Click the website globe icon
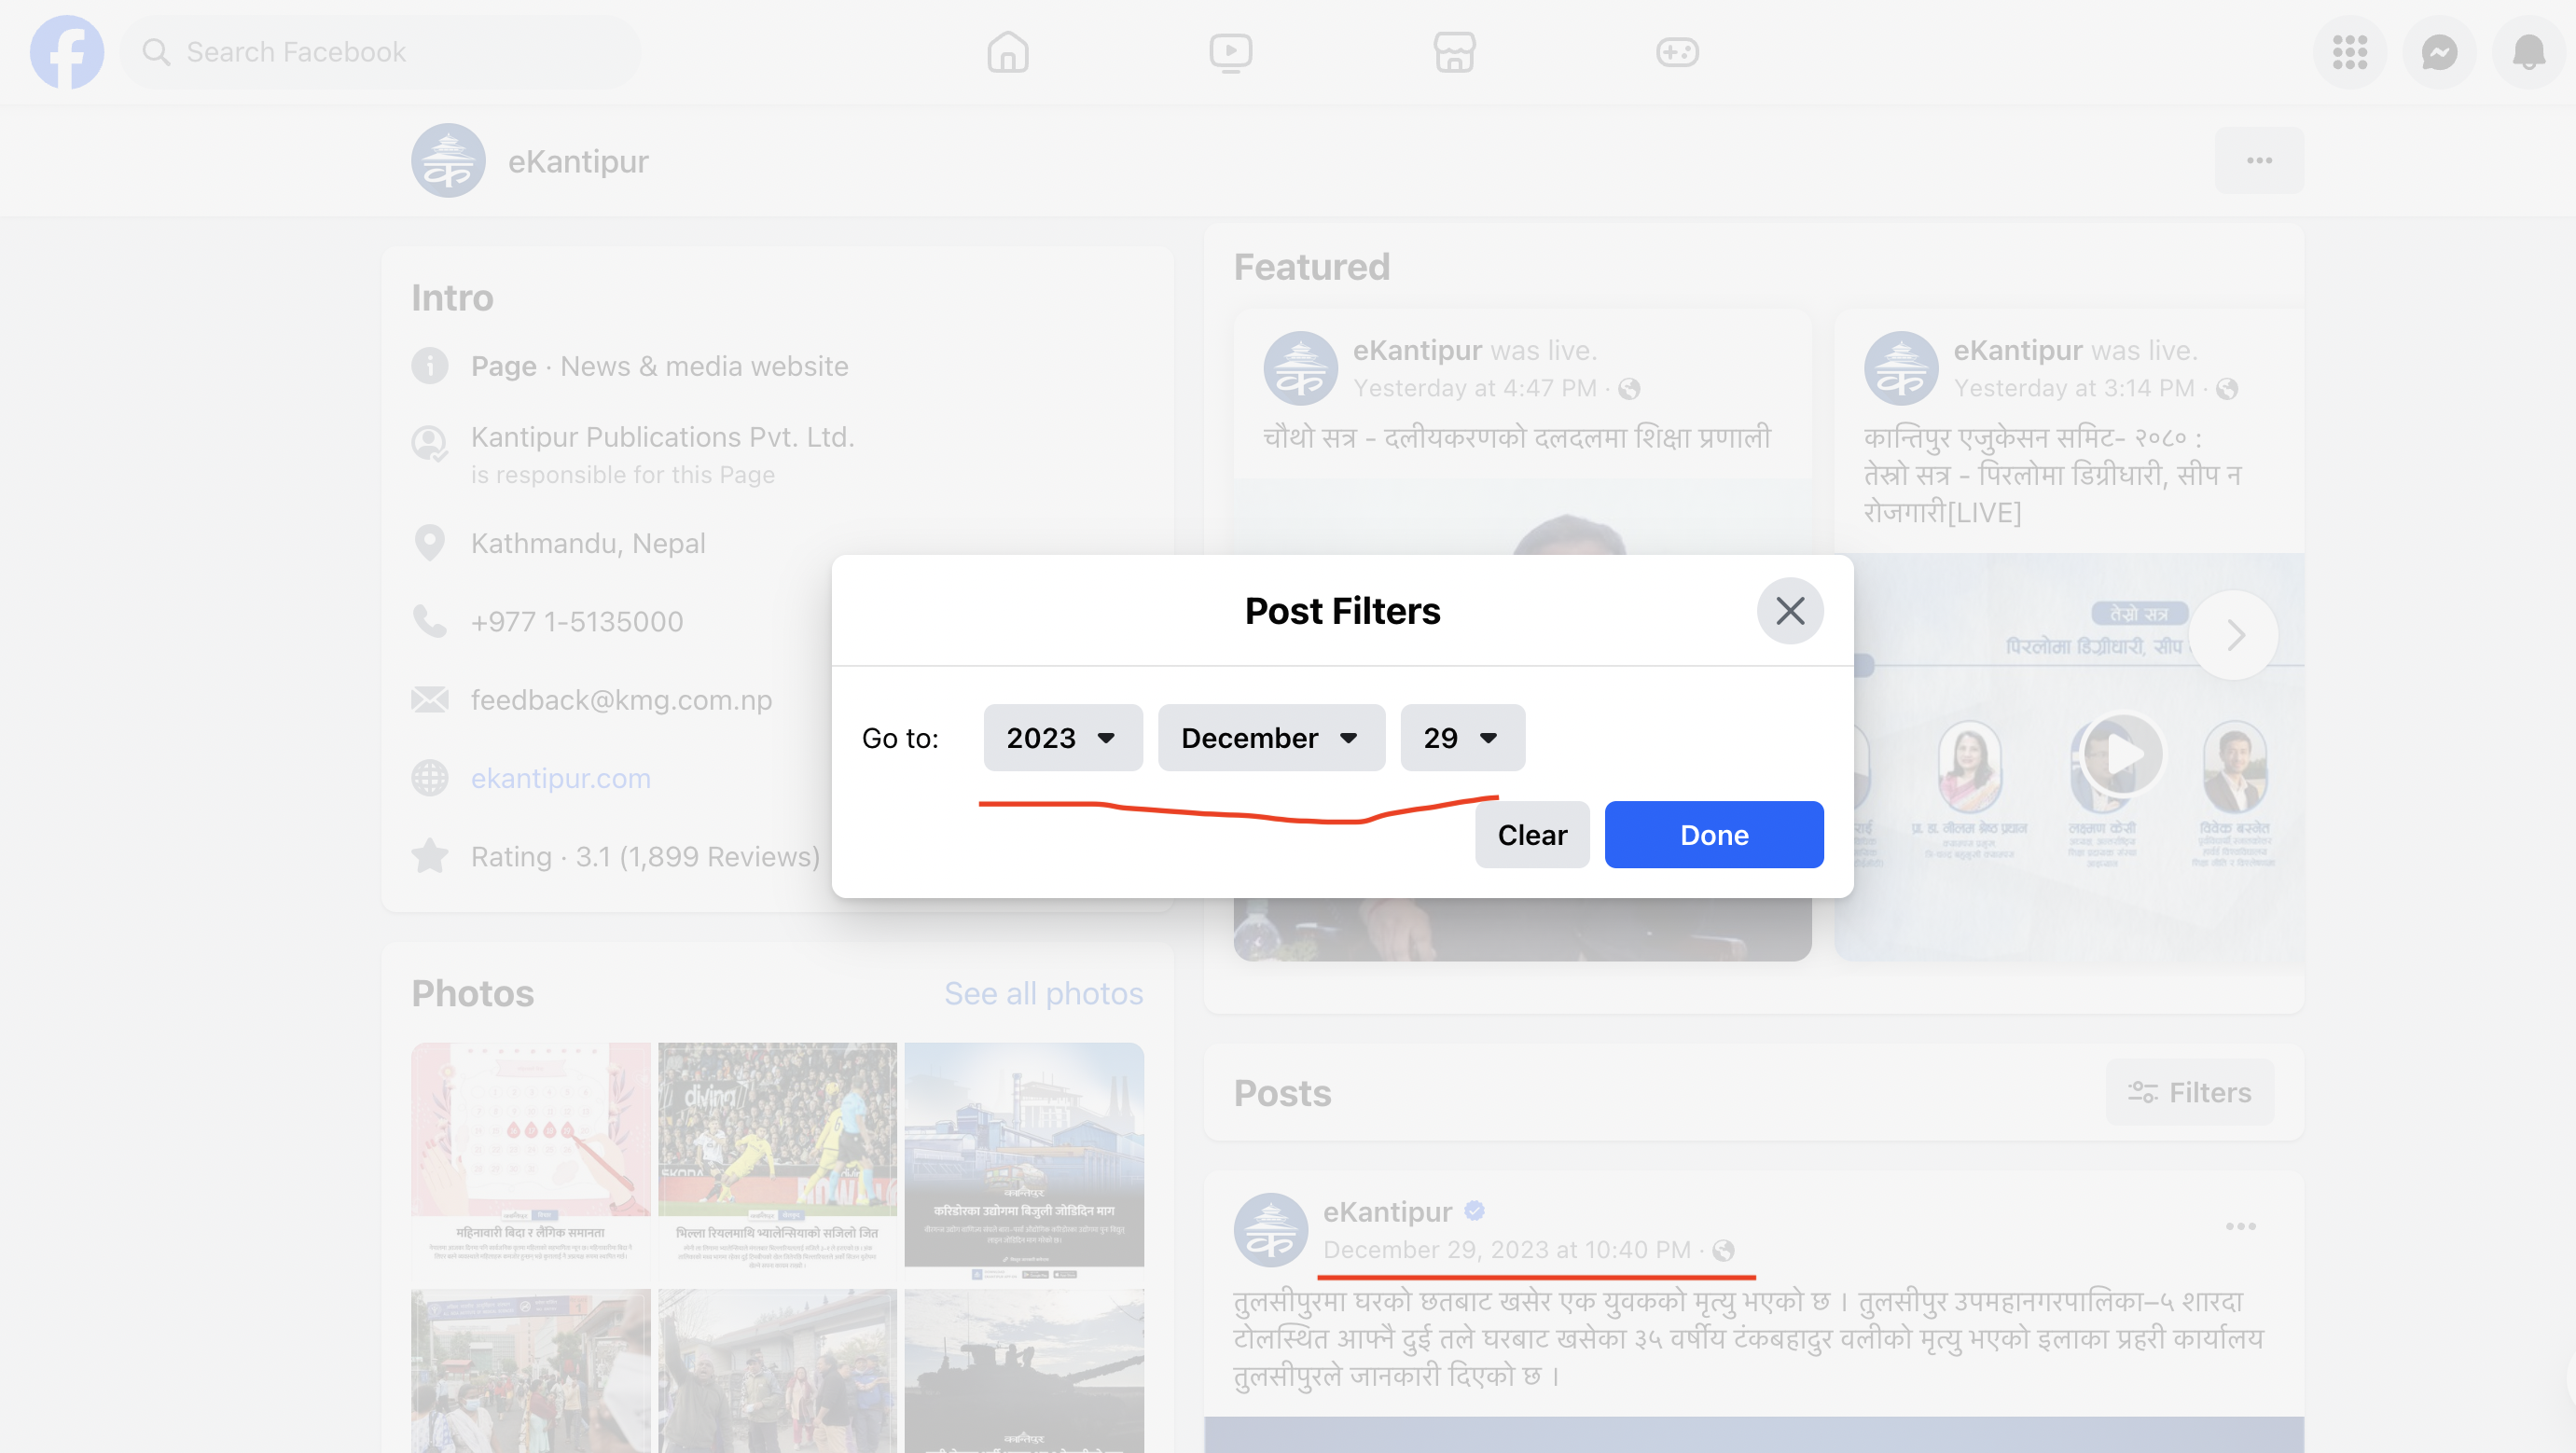 coord(430,778)
